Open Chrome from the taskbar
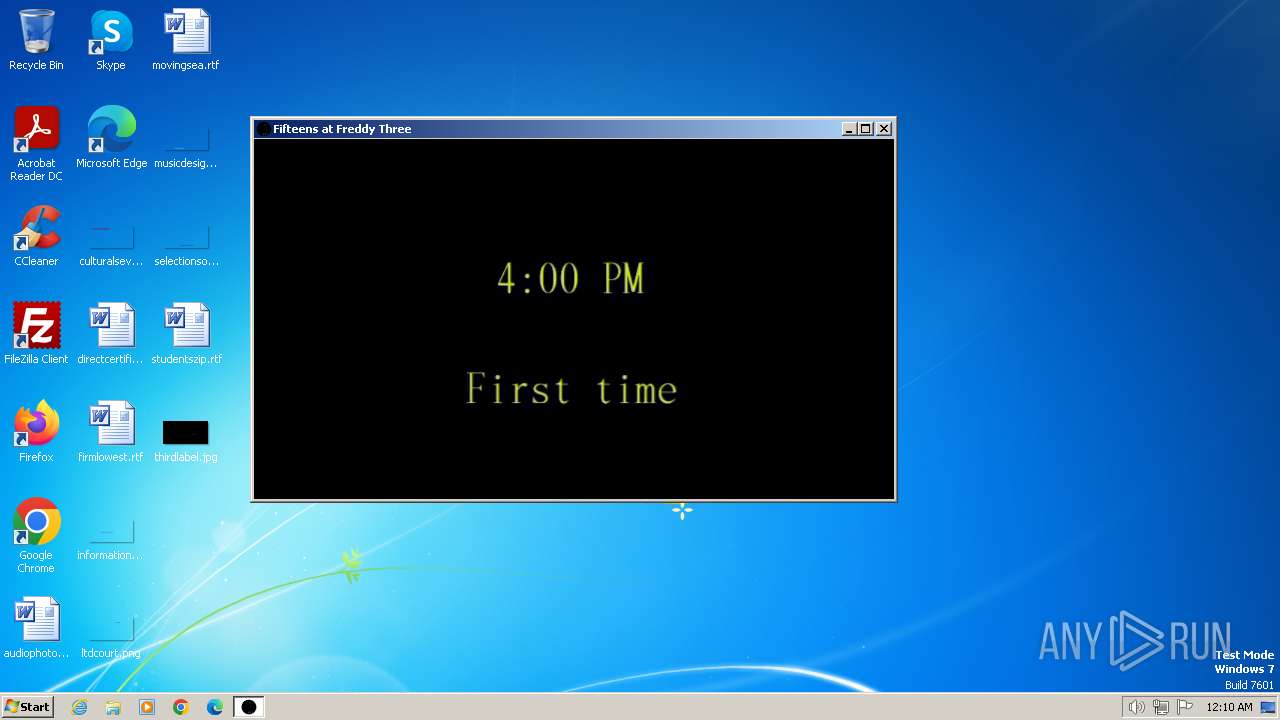 [x=181, y=707]
